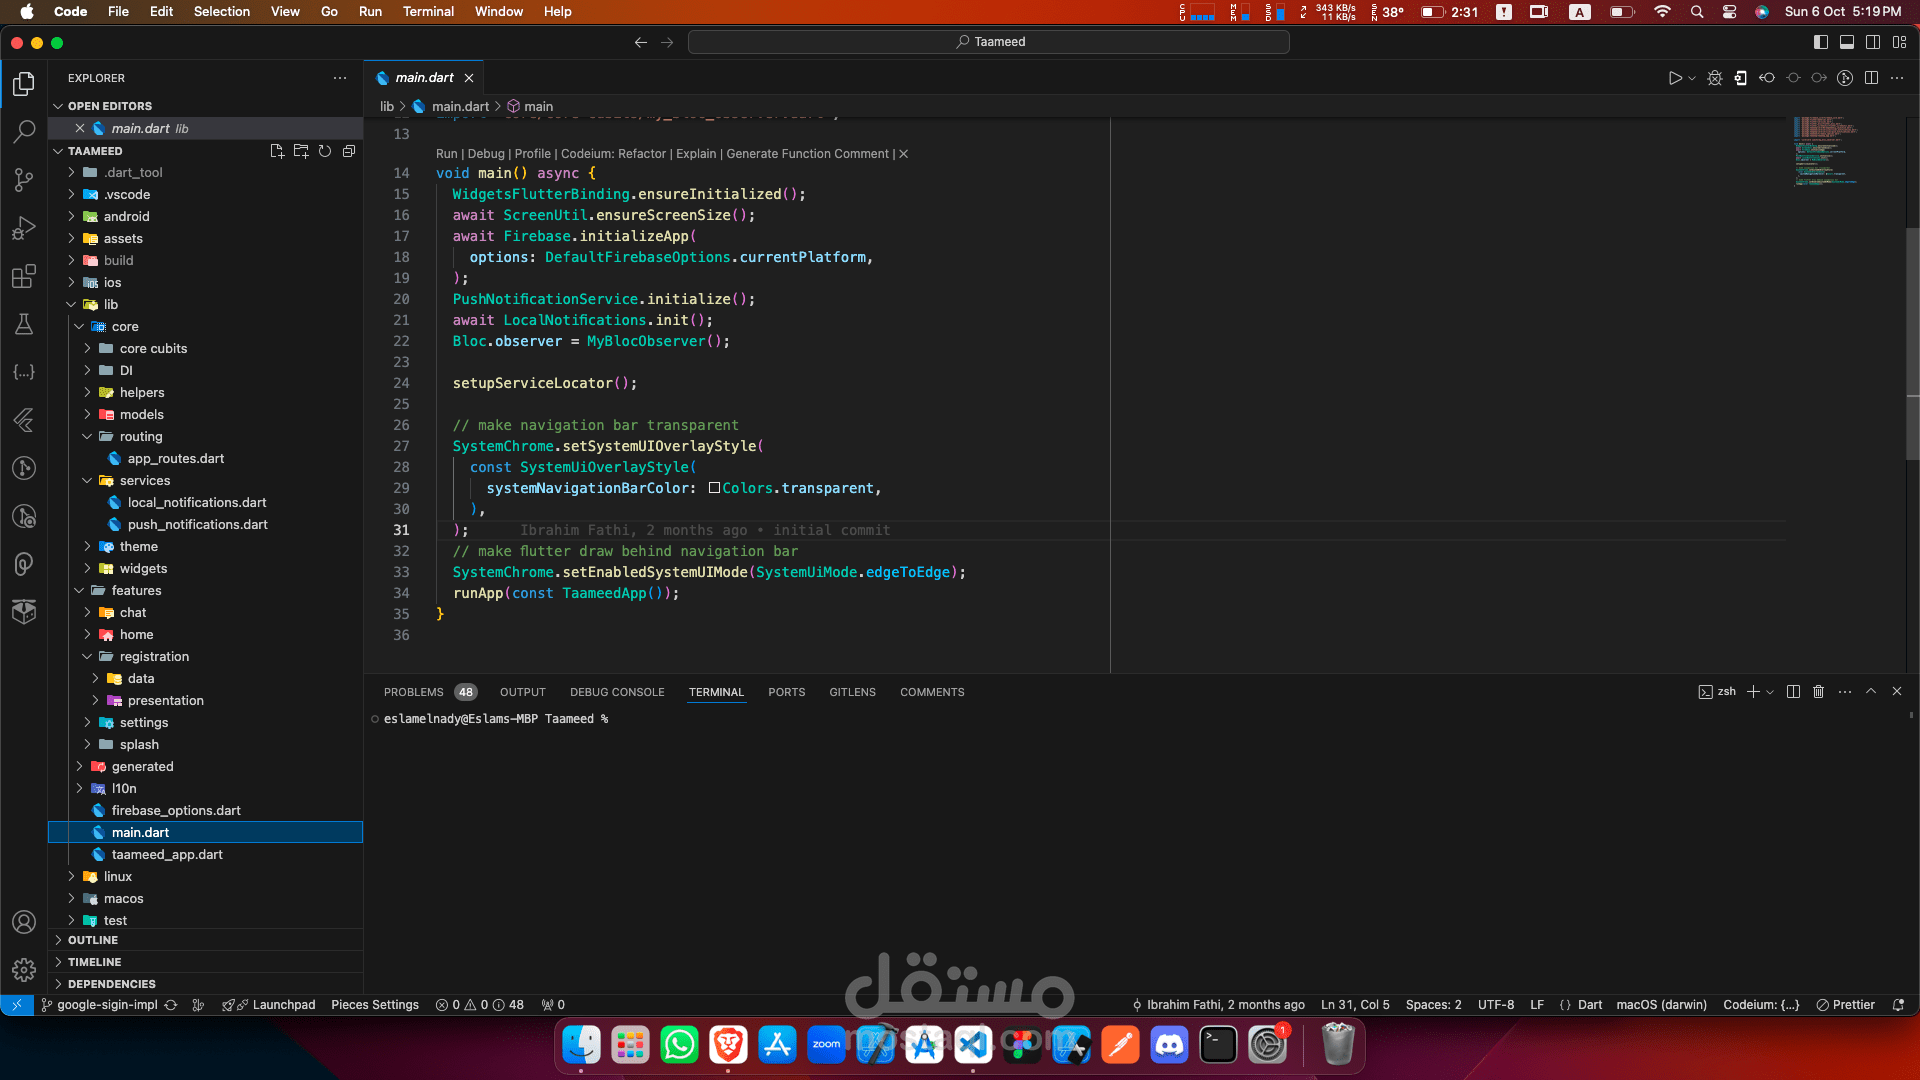Switch to the DEBUG CONSOLE tab
The image size is (1920, 1080).
pyautogui.click(x=617, y=692)
